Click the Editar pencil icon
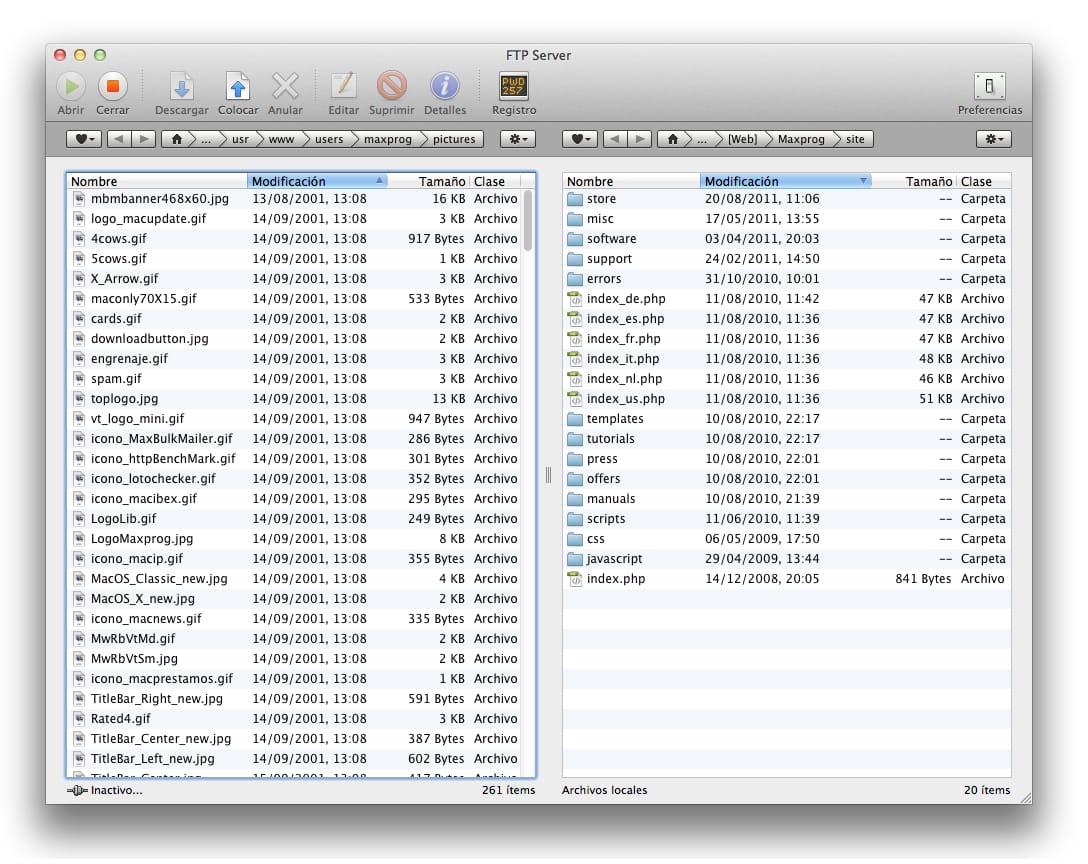Image resolution: width=1088 pixels, height=864 pixels. tap(343, 86)
